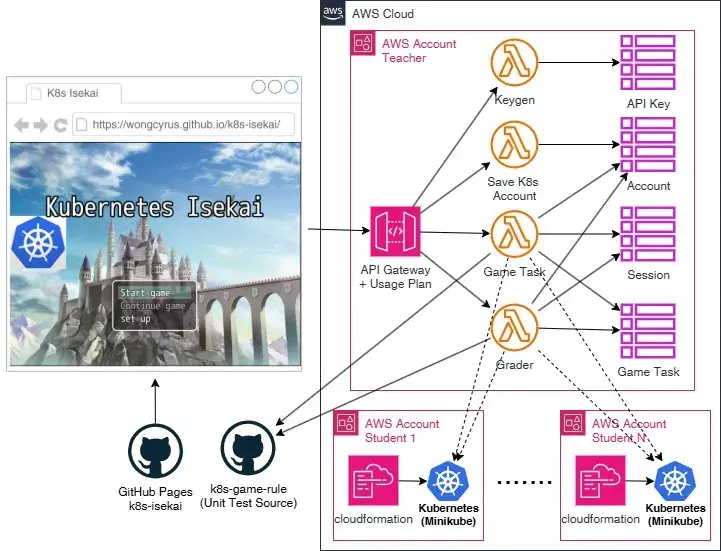Screen dimensions: 721x551
Task: Select the Session table icon
Action: (648, 234)
